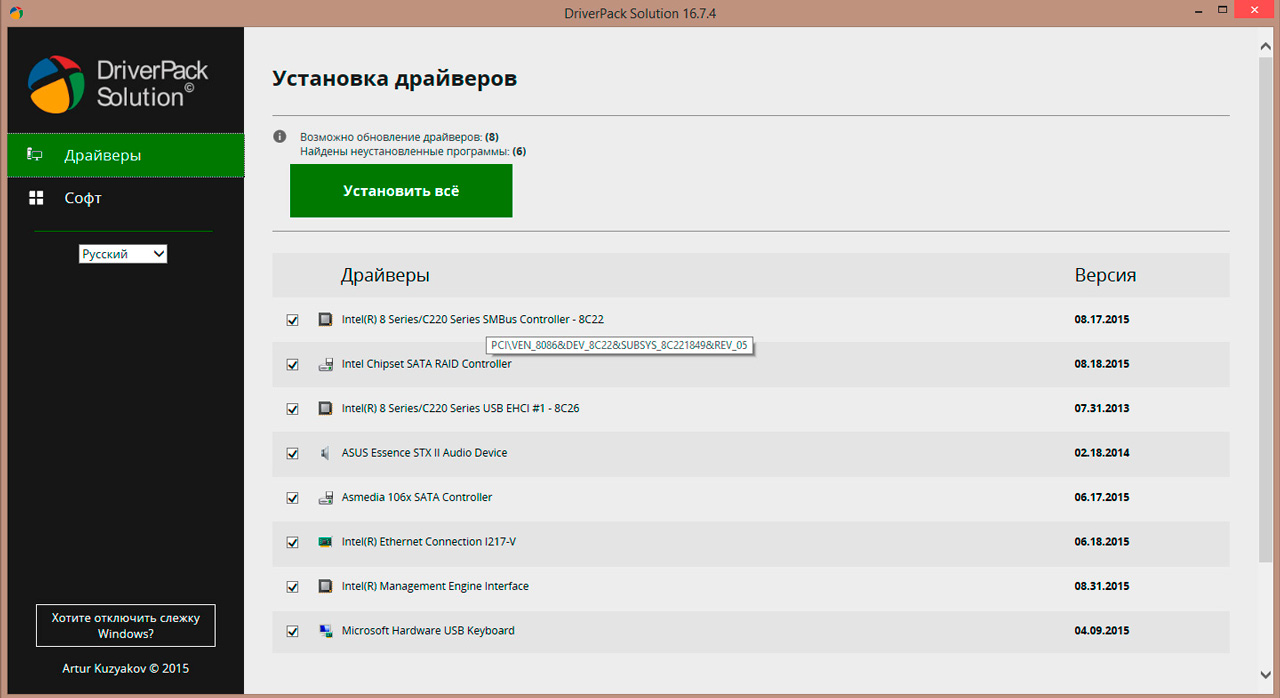Deselect the USB EHCI #1 8C26 driver checkbox
The width and height of the screenshot is (1280, 698).
[x=292, y=409]
